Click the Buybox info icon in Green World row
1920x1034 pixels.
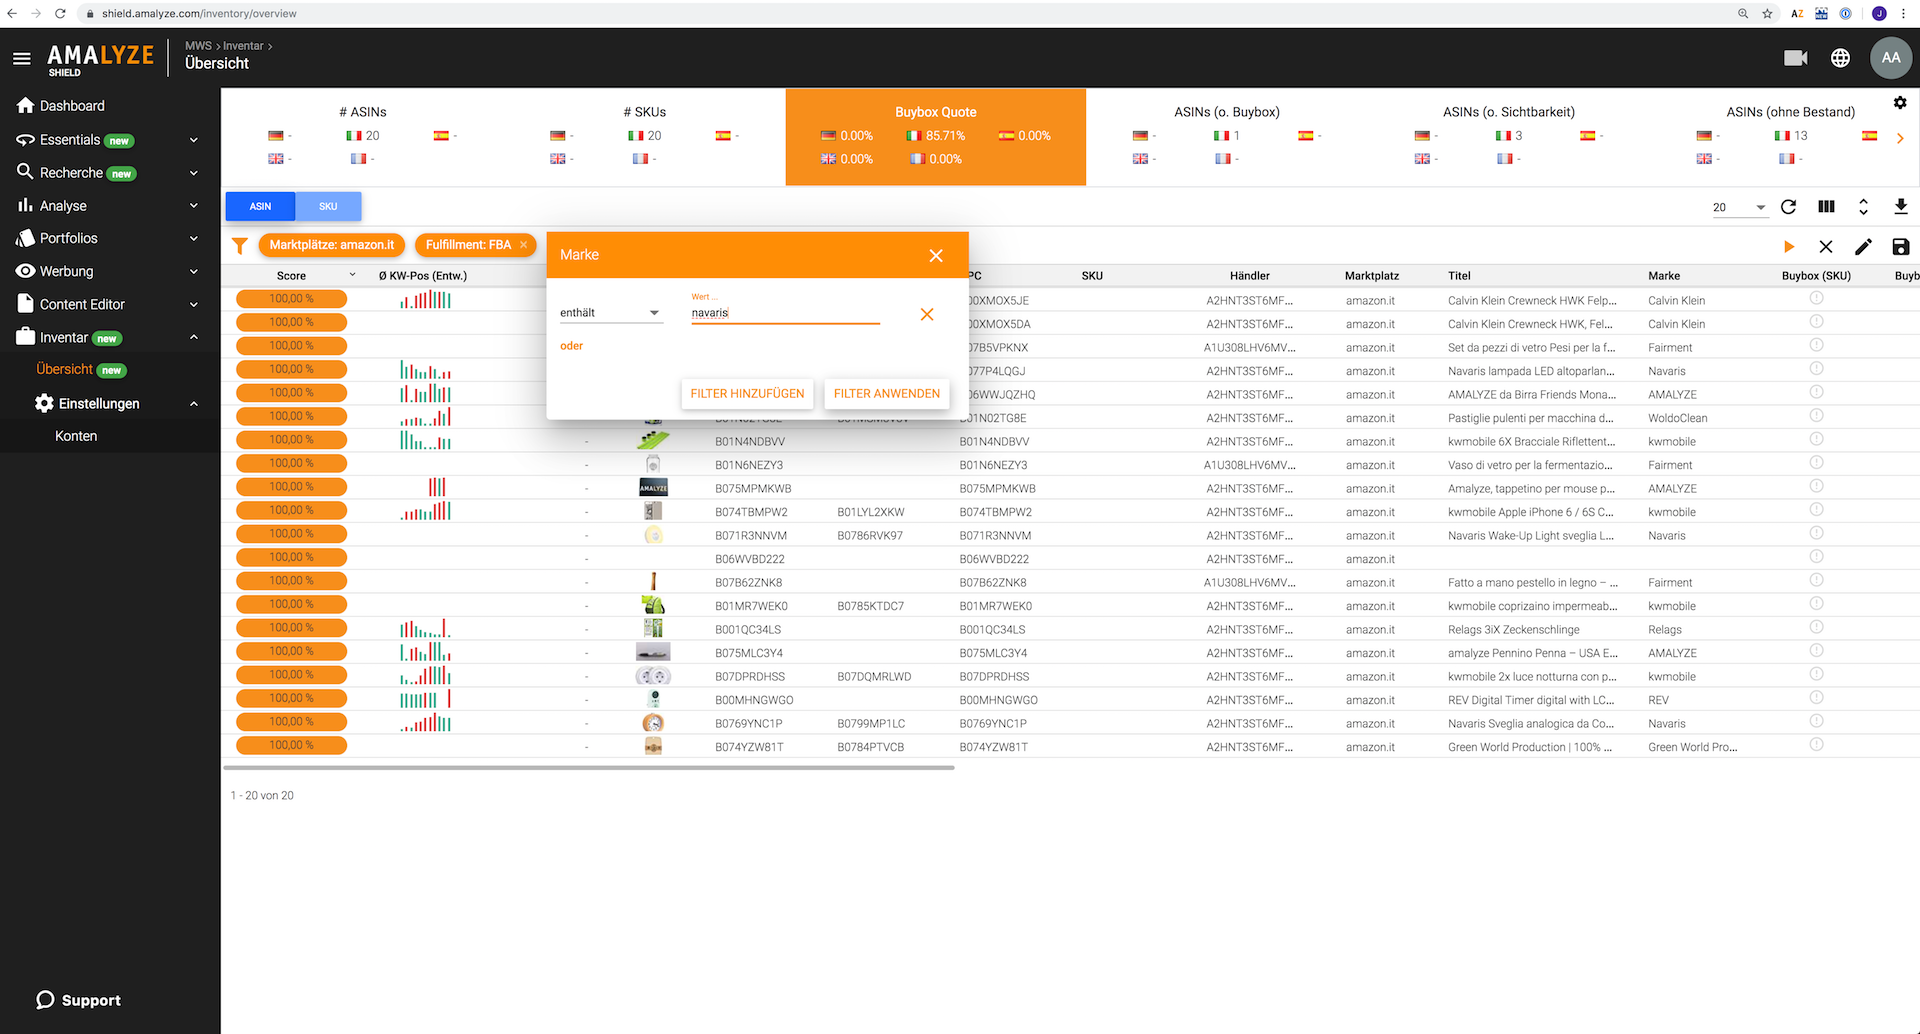[x=1816, y=745]
